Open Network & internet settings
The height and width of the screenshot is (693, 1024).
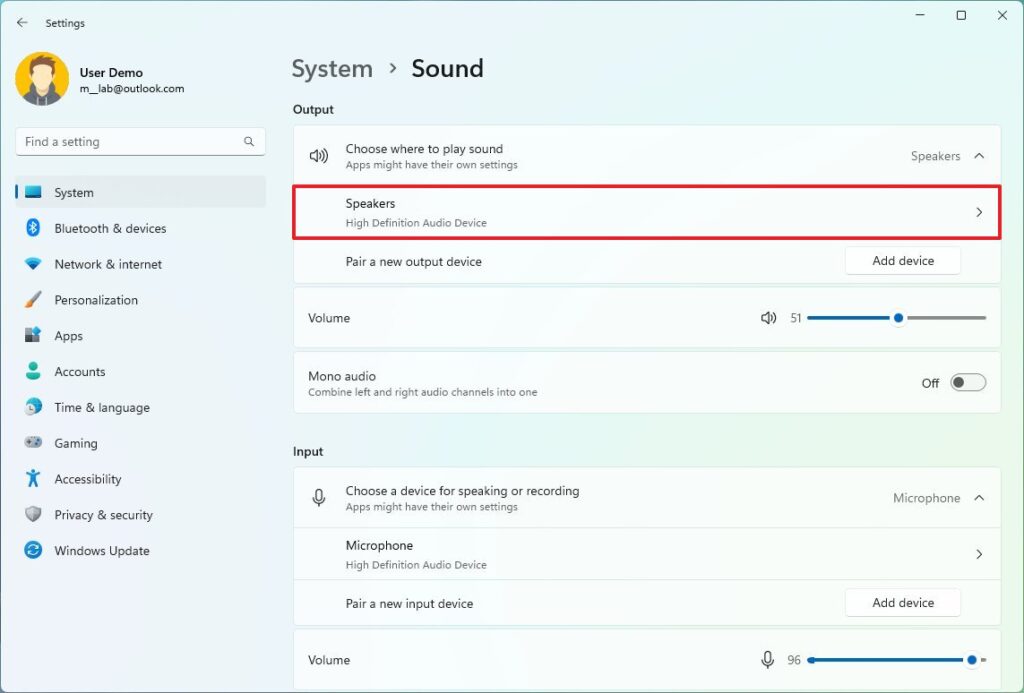(x=110, y=264)
